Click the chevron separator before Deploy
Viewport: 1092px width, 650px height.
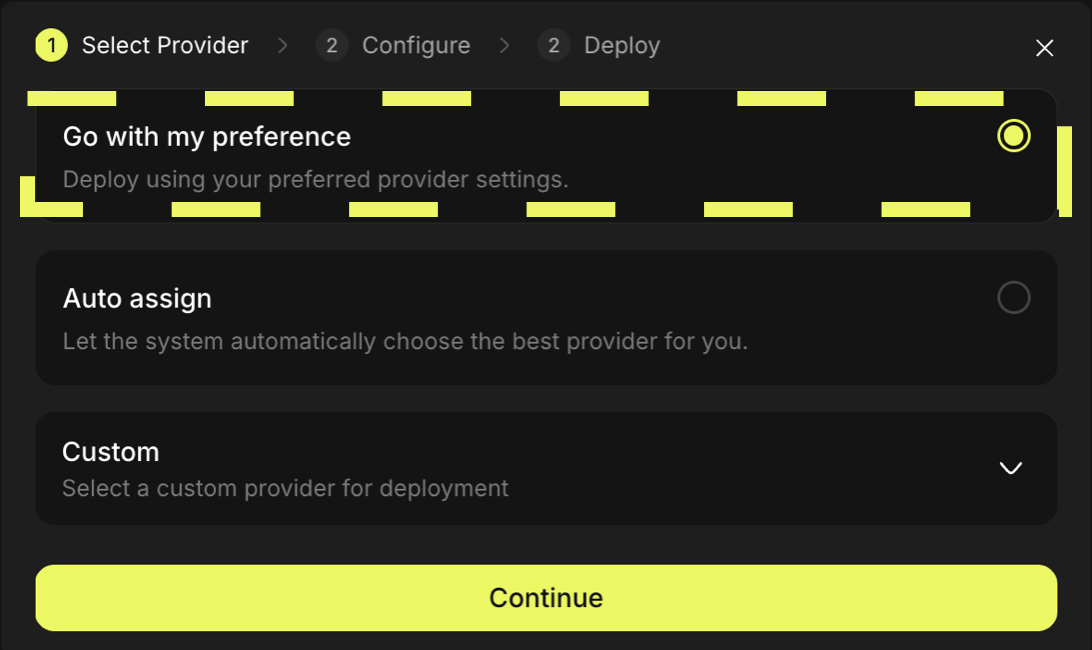point(505,45)
